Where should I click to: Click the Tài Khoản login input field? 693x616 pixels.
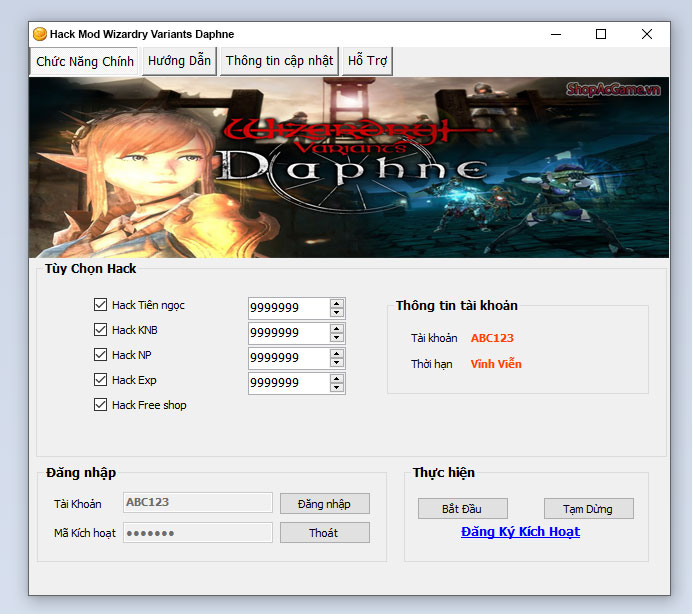pos(198,503)
